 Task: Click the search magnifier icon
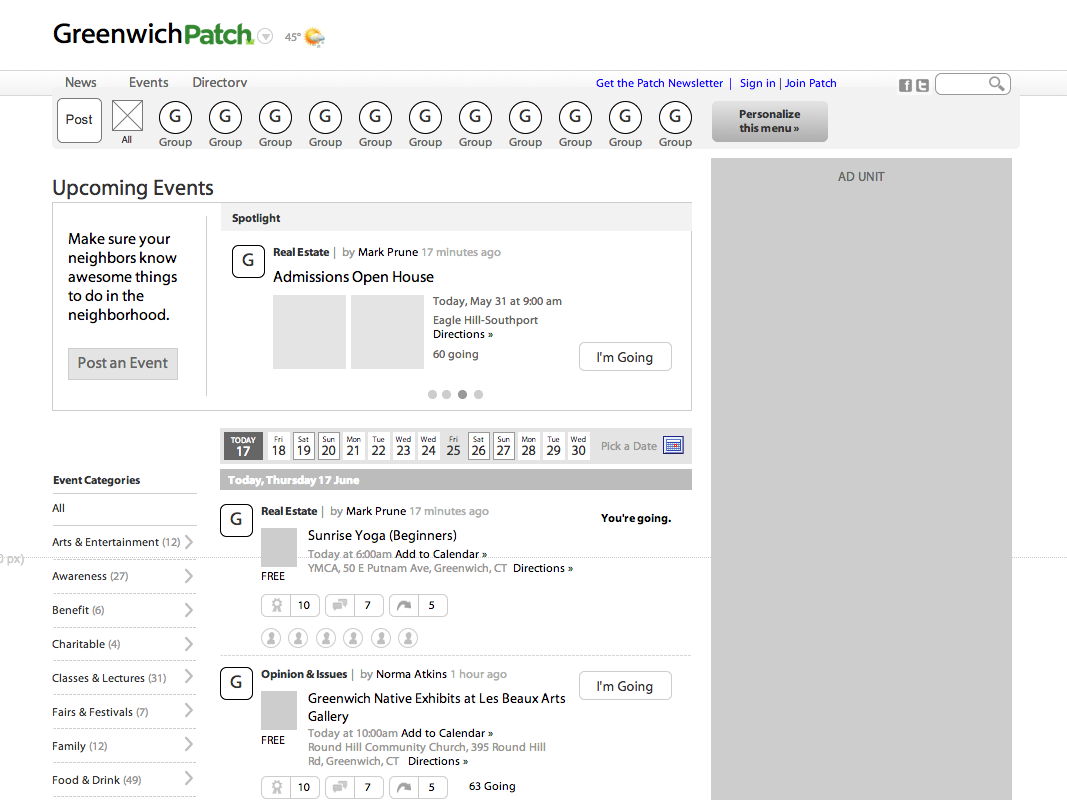point(996,84)
